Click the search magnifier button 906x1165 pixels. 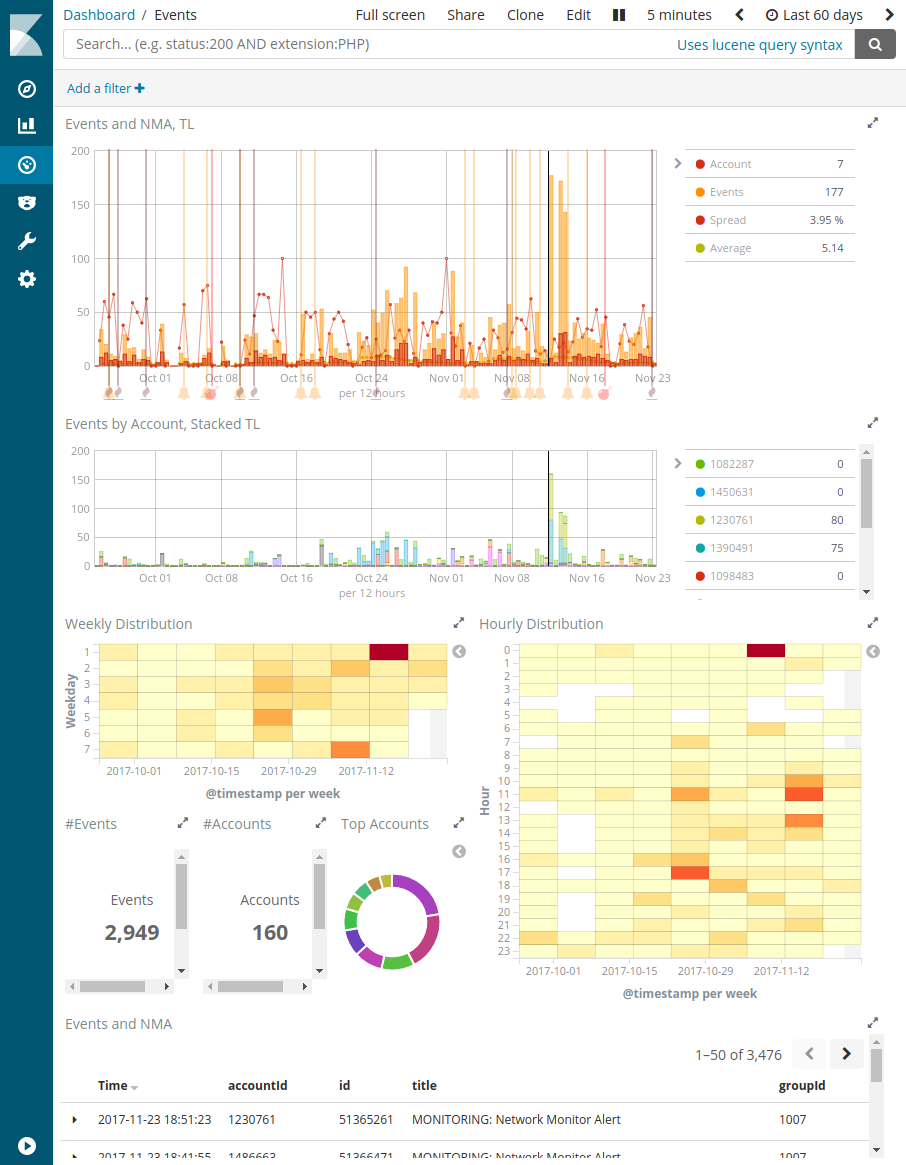(875, 44)
